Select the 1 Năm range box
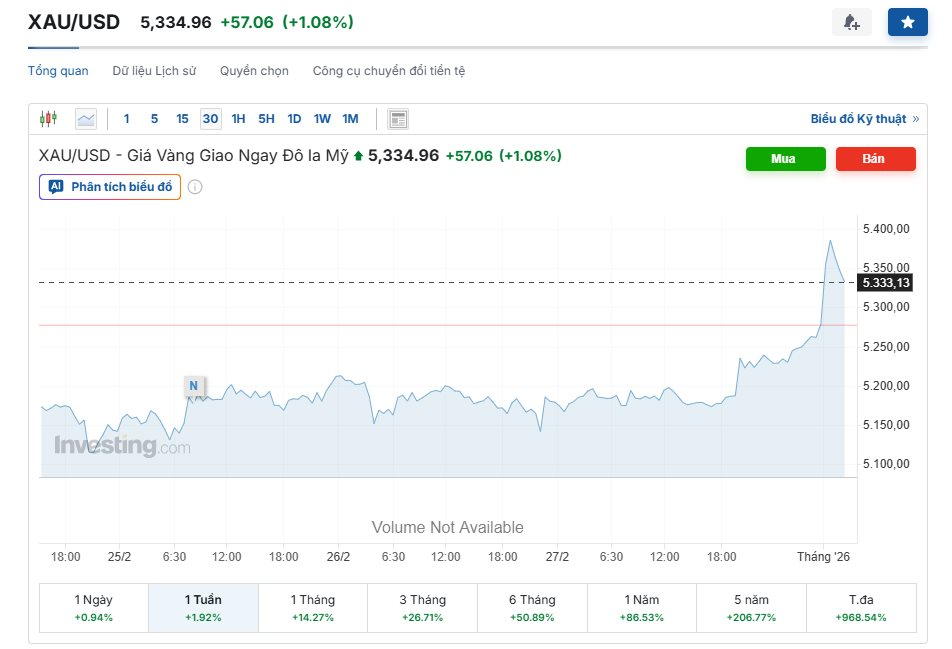Screen dimensions: 952x649 [x=642, y=607]
